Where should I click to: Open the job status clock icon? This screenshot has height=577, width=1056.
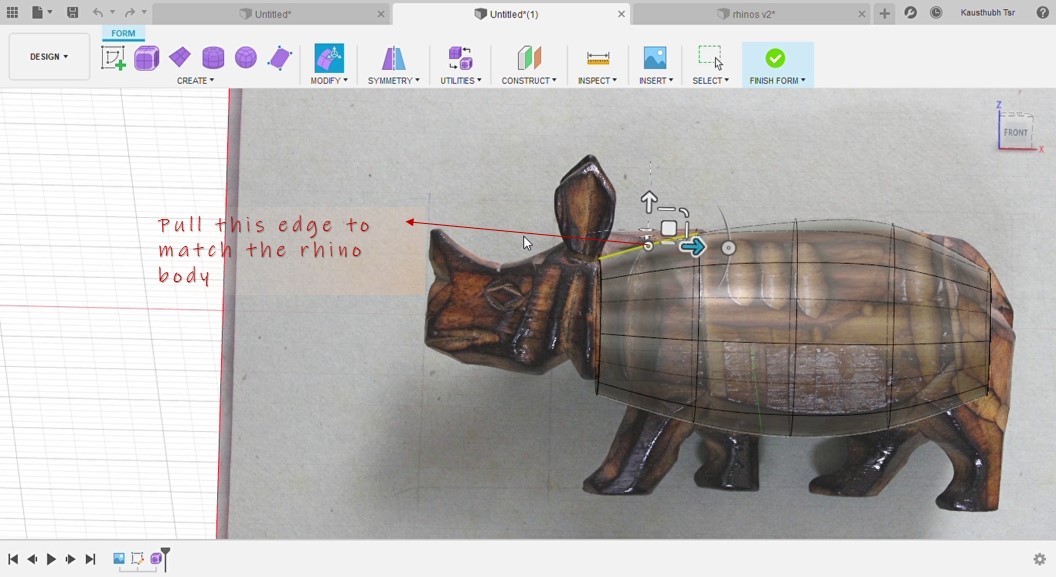coord(936,13)
